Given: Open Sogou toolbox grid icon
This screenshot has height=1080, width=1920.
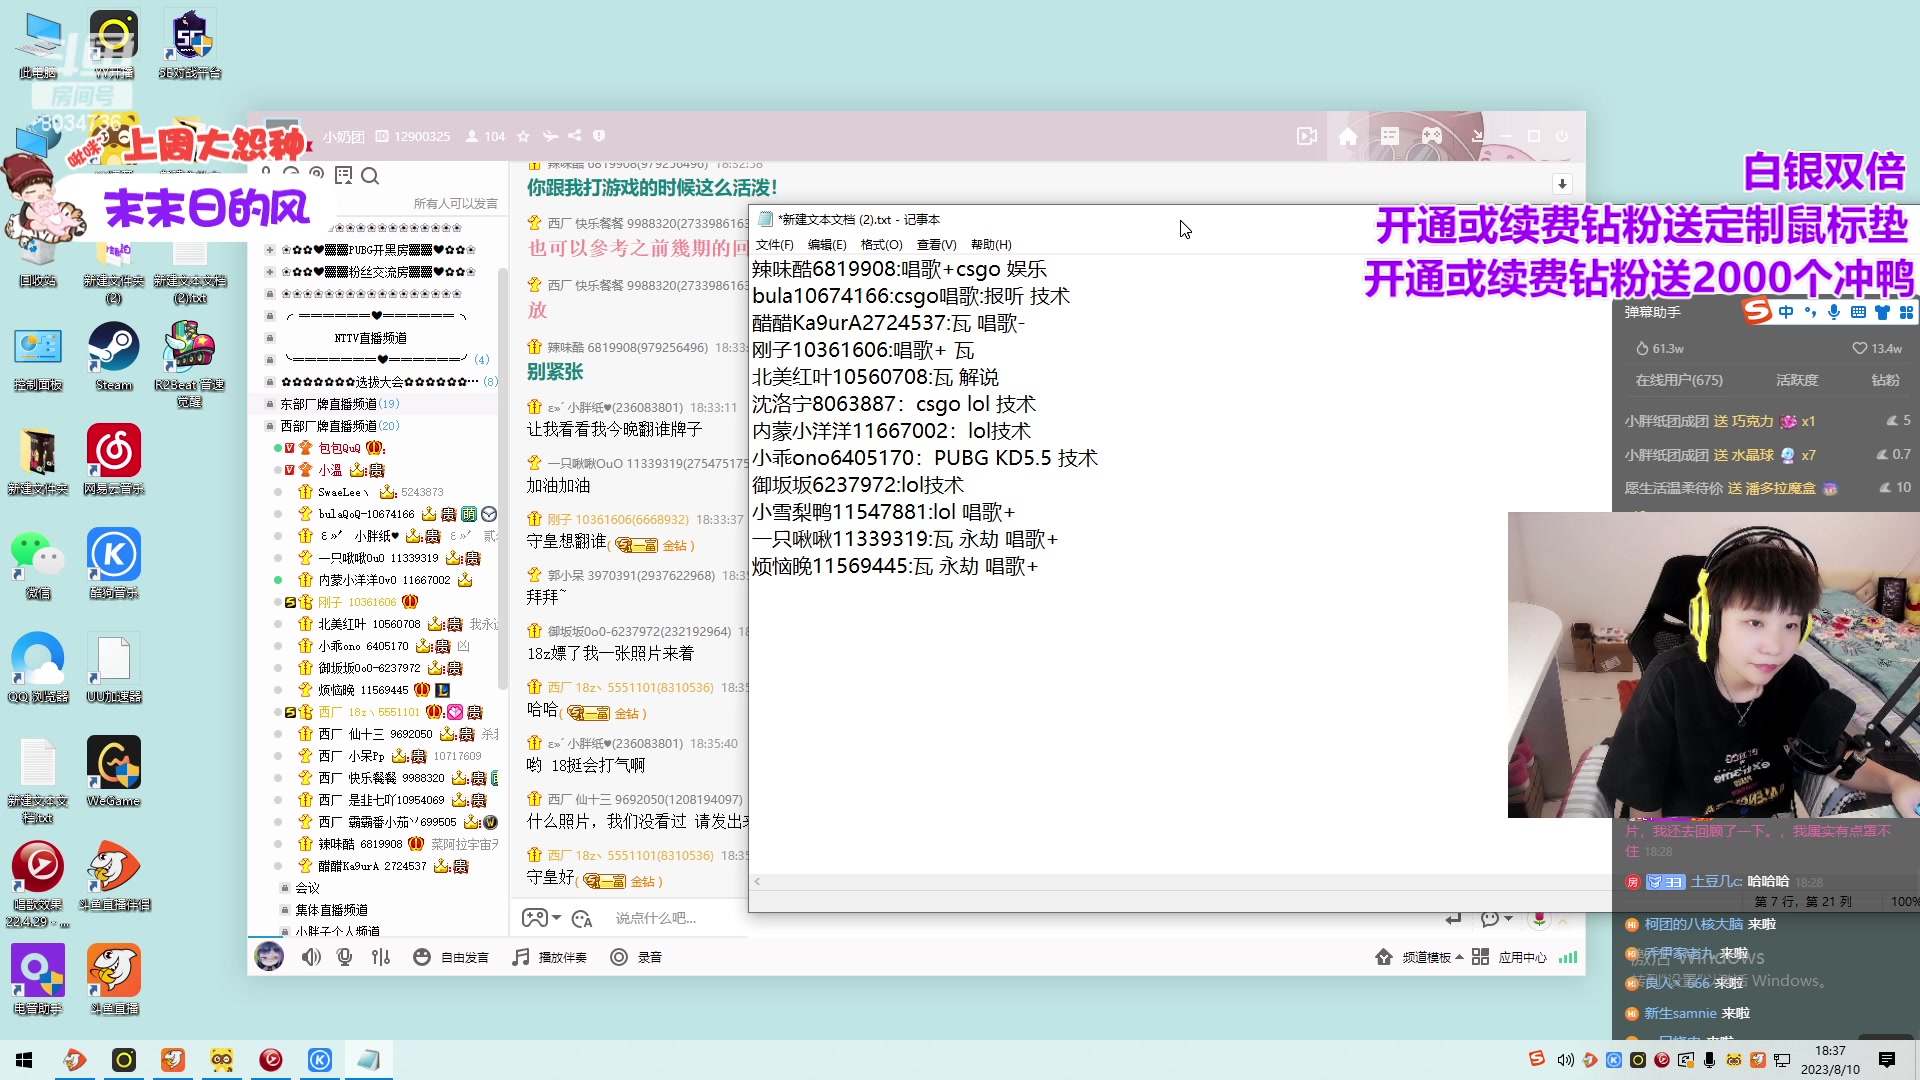Looking at the screenshot, I should coord(1906,312).
